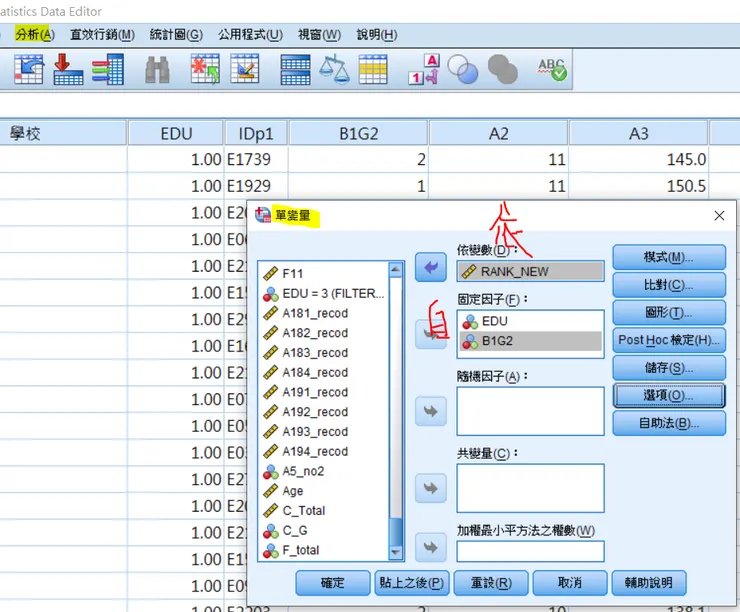740x612 pixels.
Task: Click the arrow button beside 加權最小平方法 field
Action: point(430,547)
